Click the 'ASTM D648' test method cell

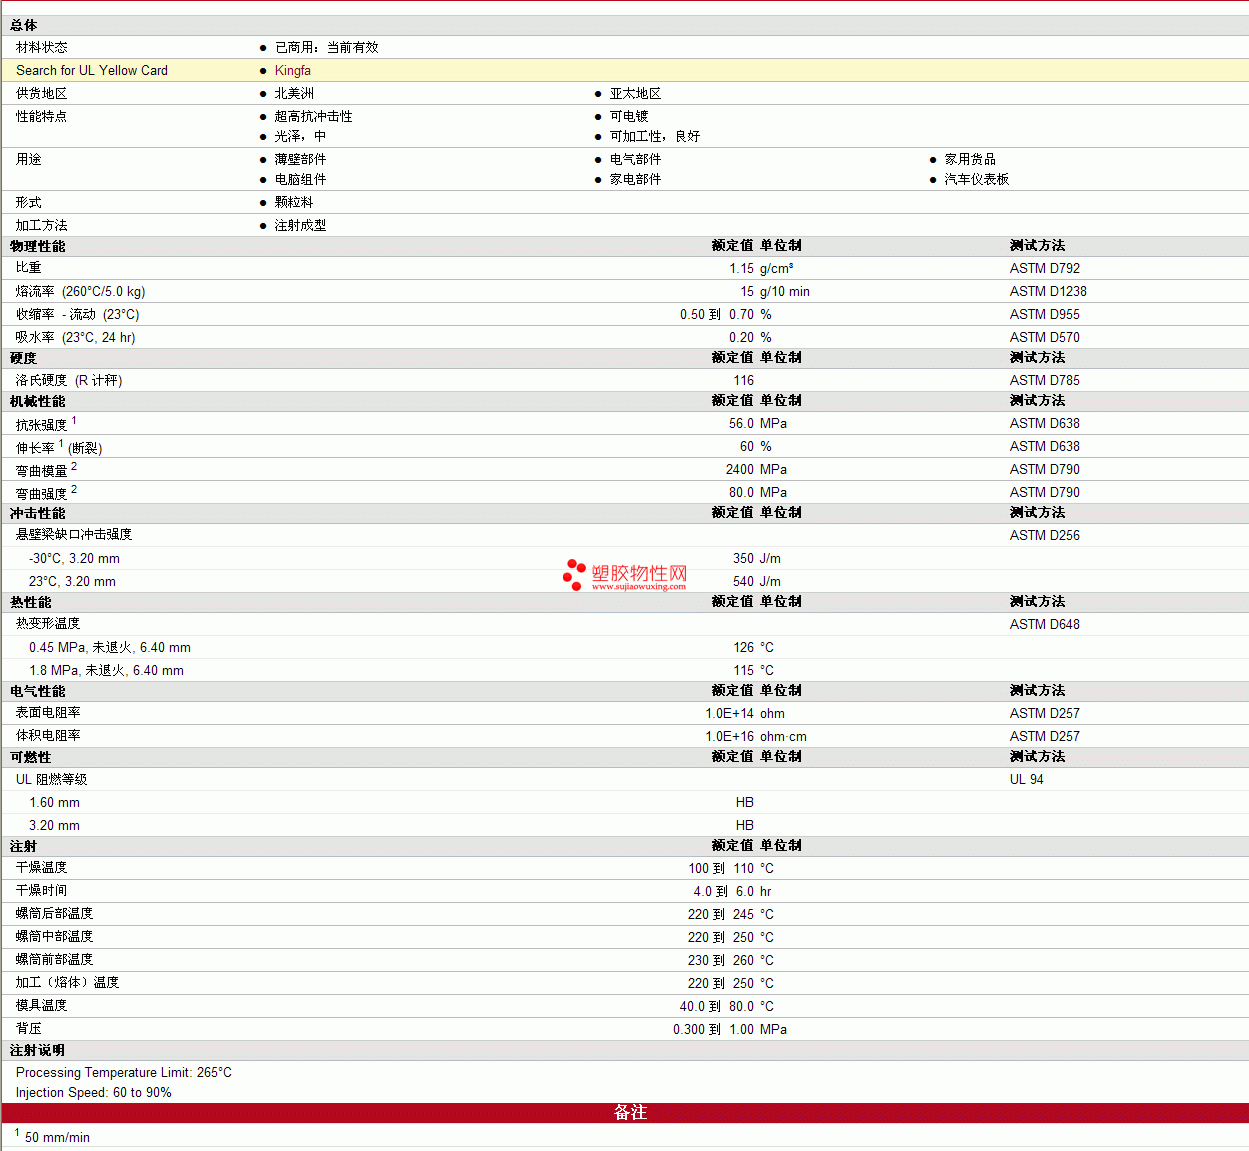[x=1044, y=624]
